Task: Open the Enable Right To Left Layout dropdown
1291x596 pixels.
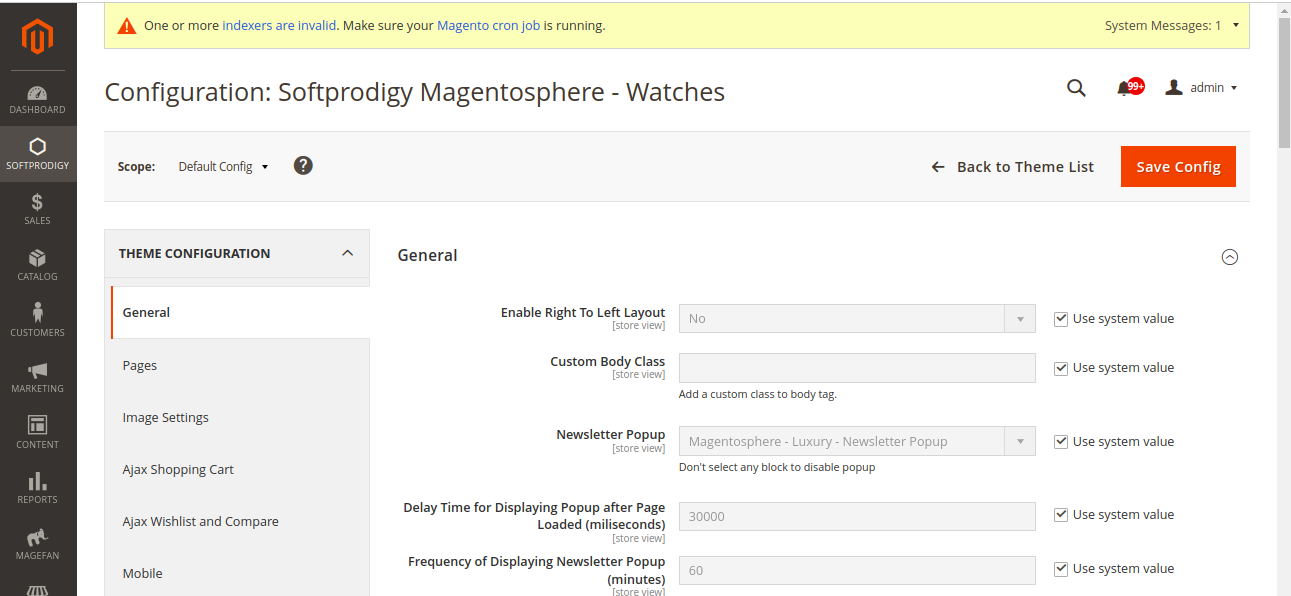Action: [857, 319]
